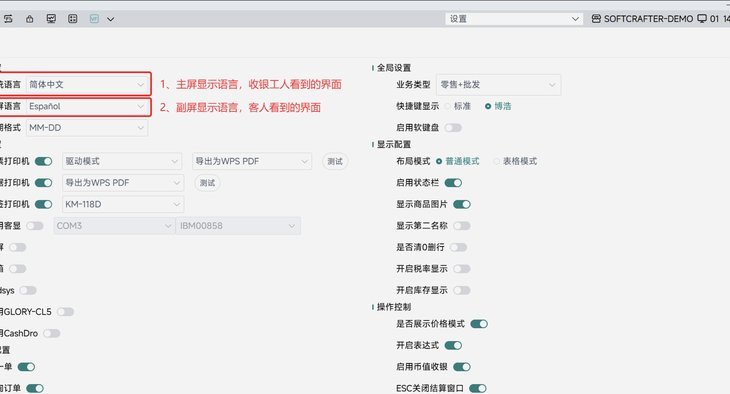The image size is (730, 394).
Task: Toggle the ESC关闭结算窗口 switch
Action: [478, 388]
